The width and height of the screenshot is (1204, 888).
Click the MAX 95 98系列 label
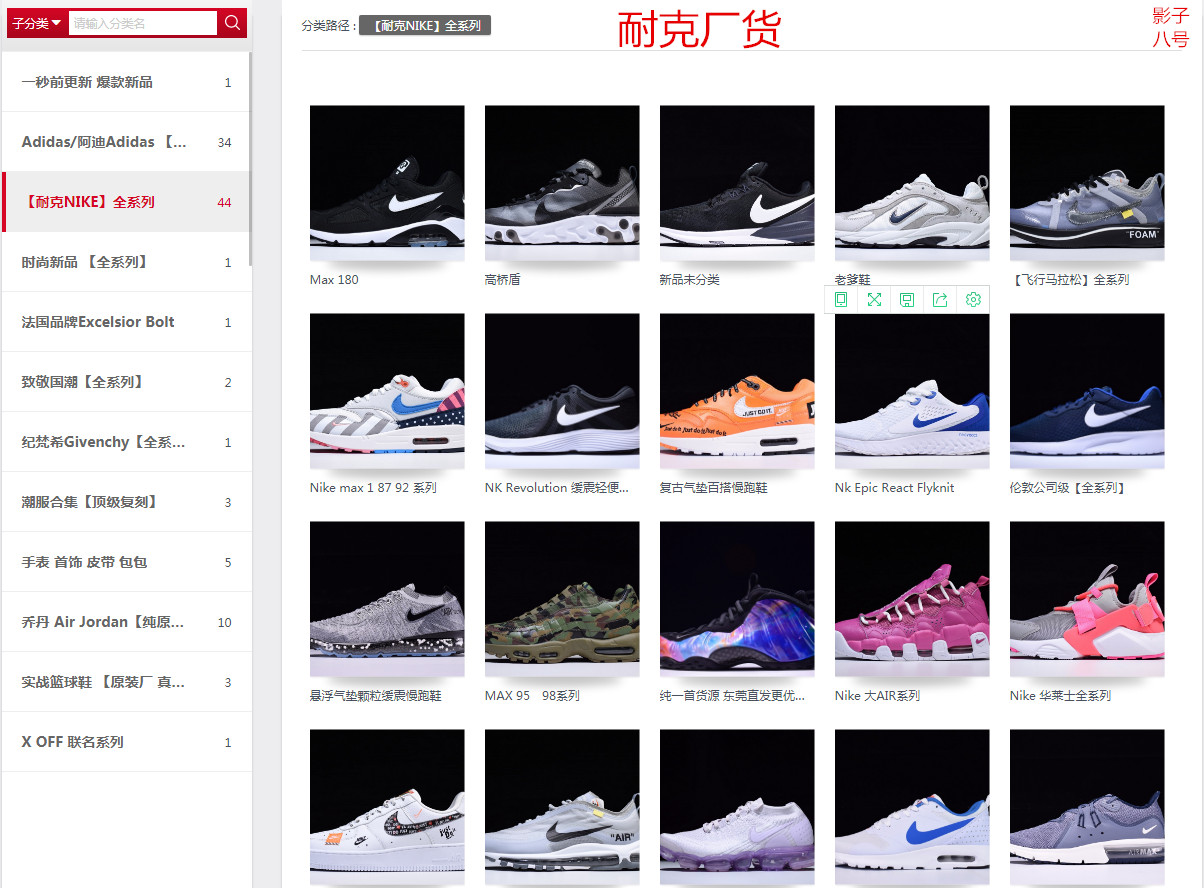[x=532, y=696]
